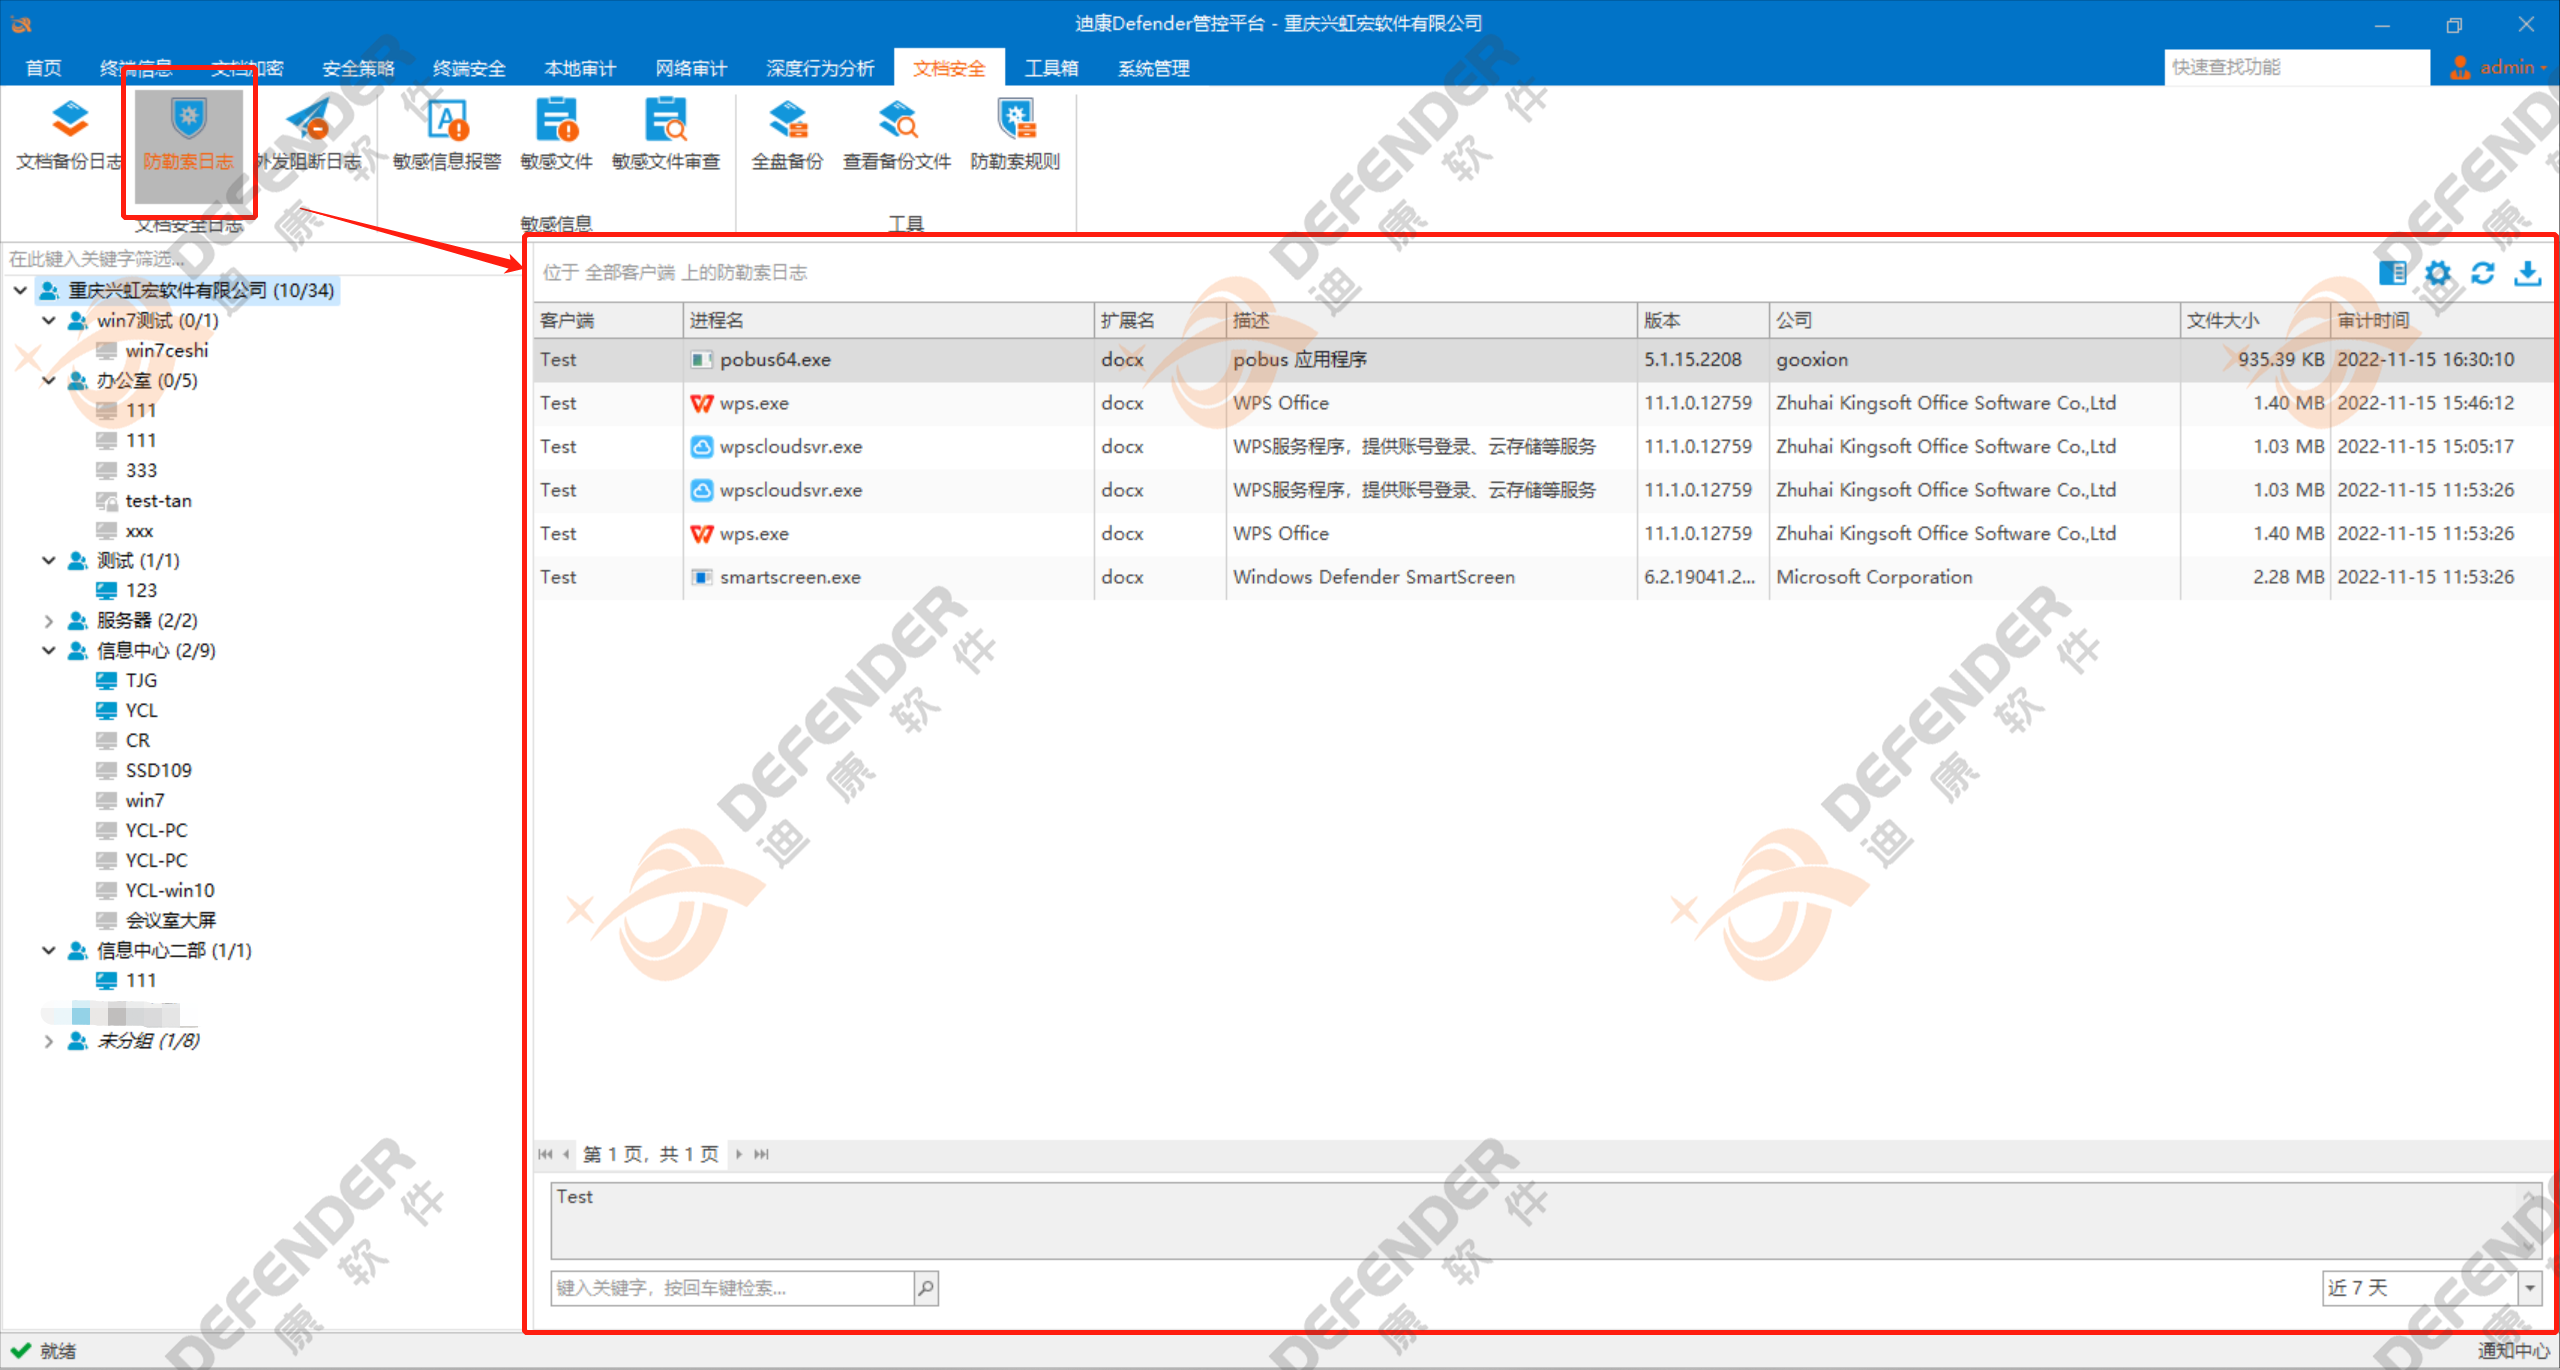Image resolution: width=2560 pixels, height=1370 pixels.
Task: Switch to the 网络审计 tab
Action: (x=691, y=68)
